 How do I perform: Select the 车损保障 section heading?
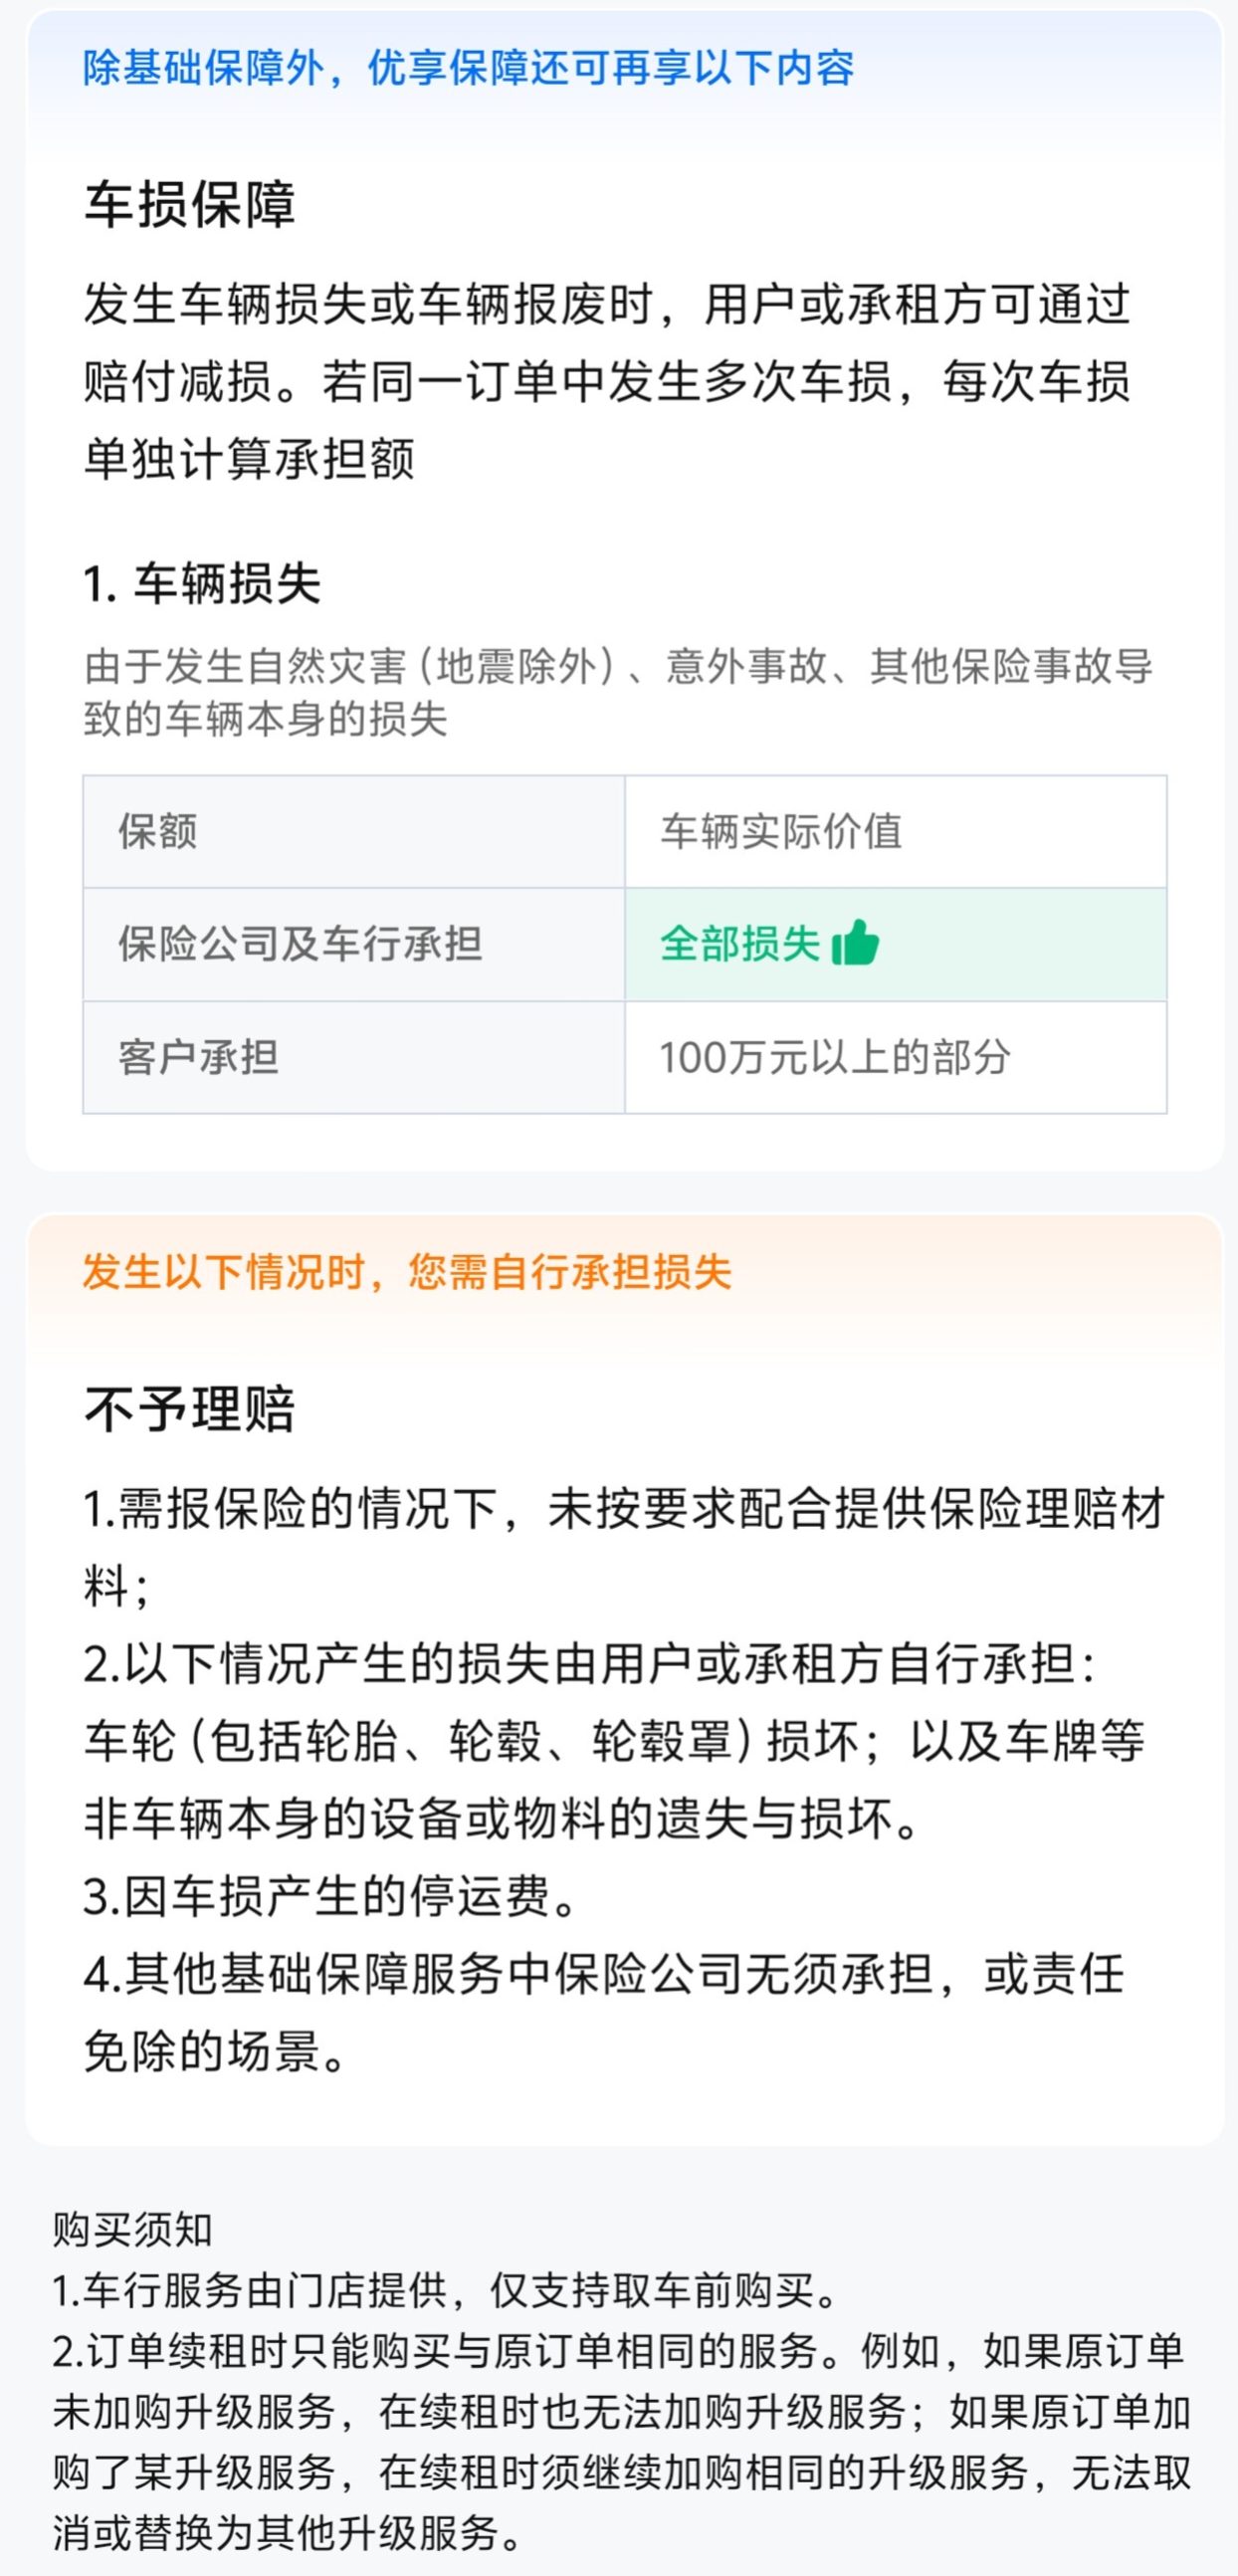(190, 204)
